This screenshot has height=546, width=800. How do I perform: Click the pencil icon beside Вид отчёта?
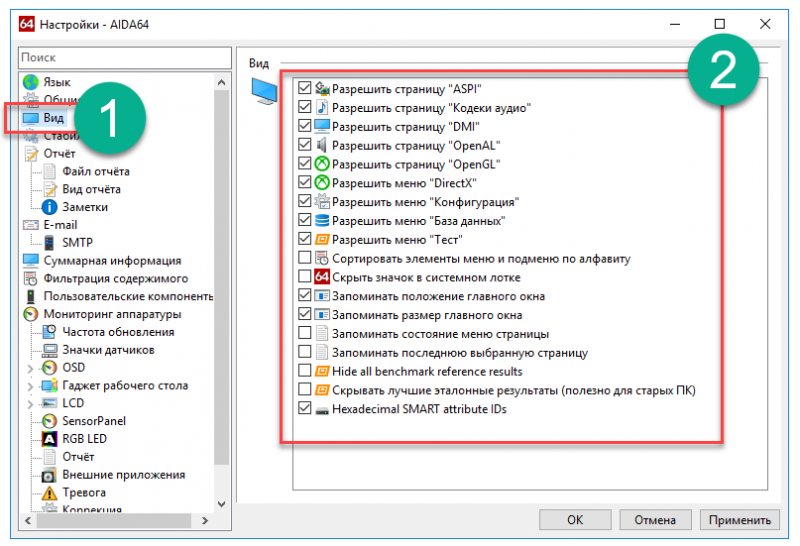coord(49,189)
